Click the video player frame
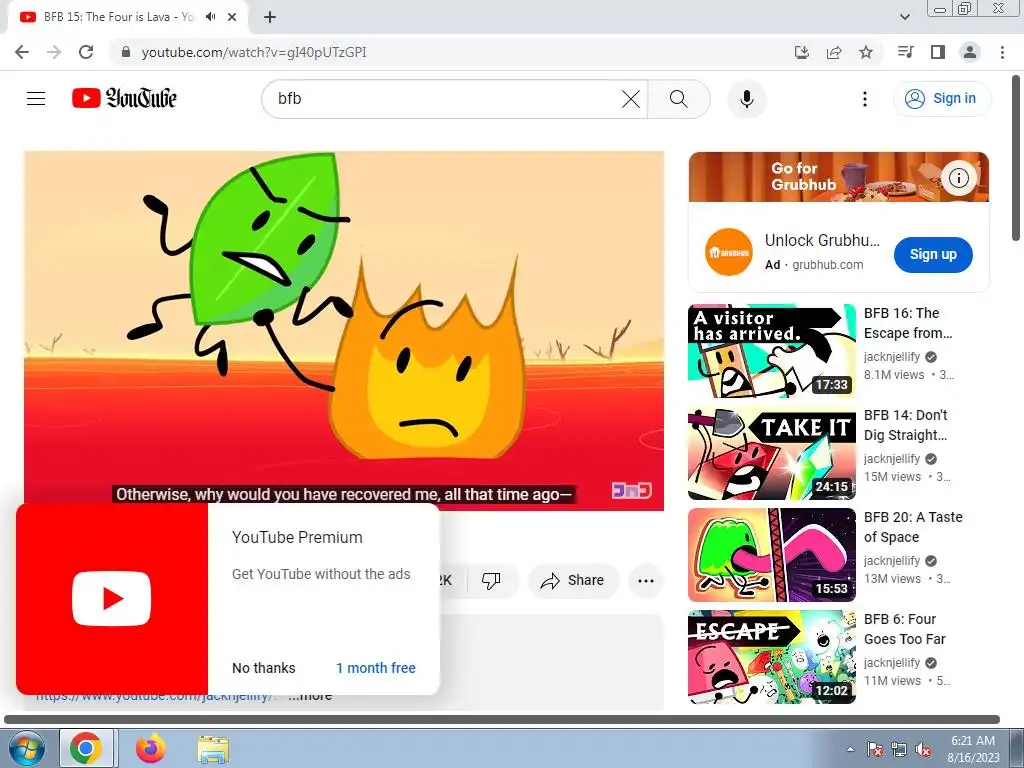Screen dimensions: 1024x768 pyautogui.click(x=344, y=331)
